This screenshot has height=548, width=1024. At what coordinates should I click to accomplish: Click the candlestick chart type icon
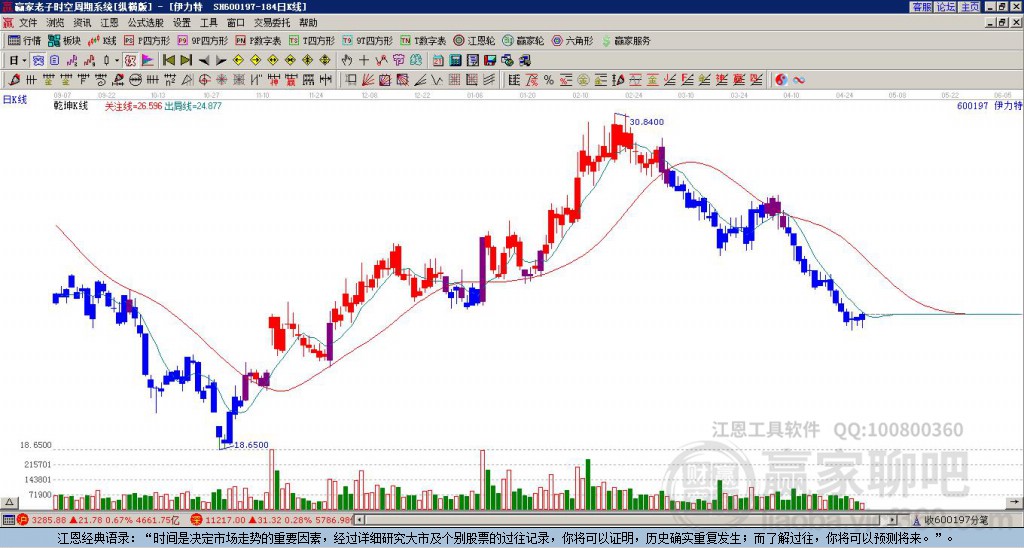coord(107,61)
